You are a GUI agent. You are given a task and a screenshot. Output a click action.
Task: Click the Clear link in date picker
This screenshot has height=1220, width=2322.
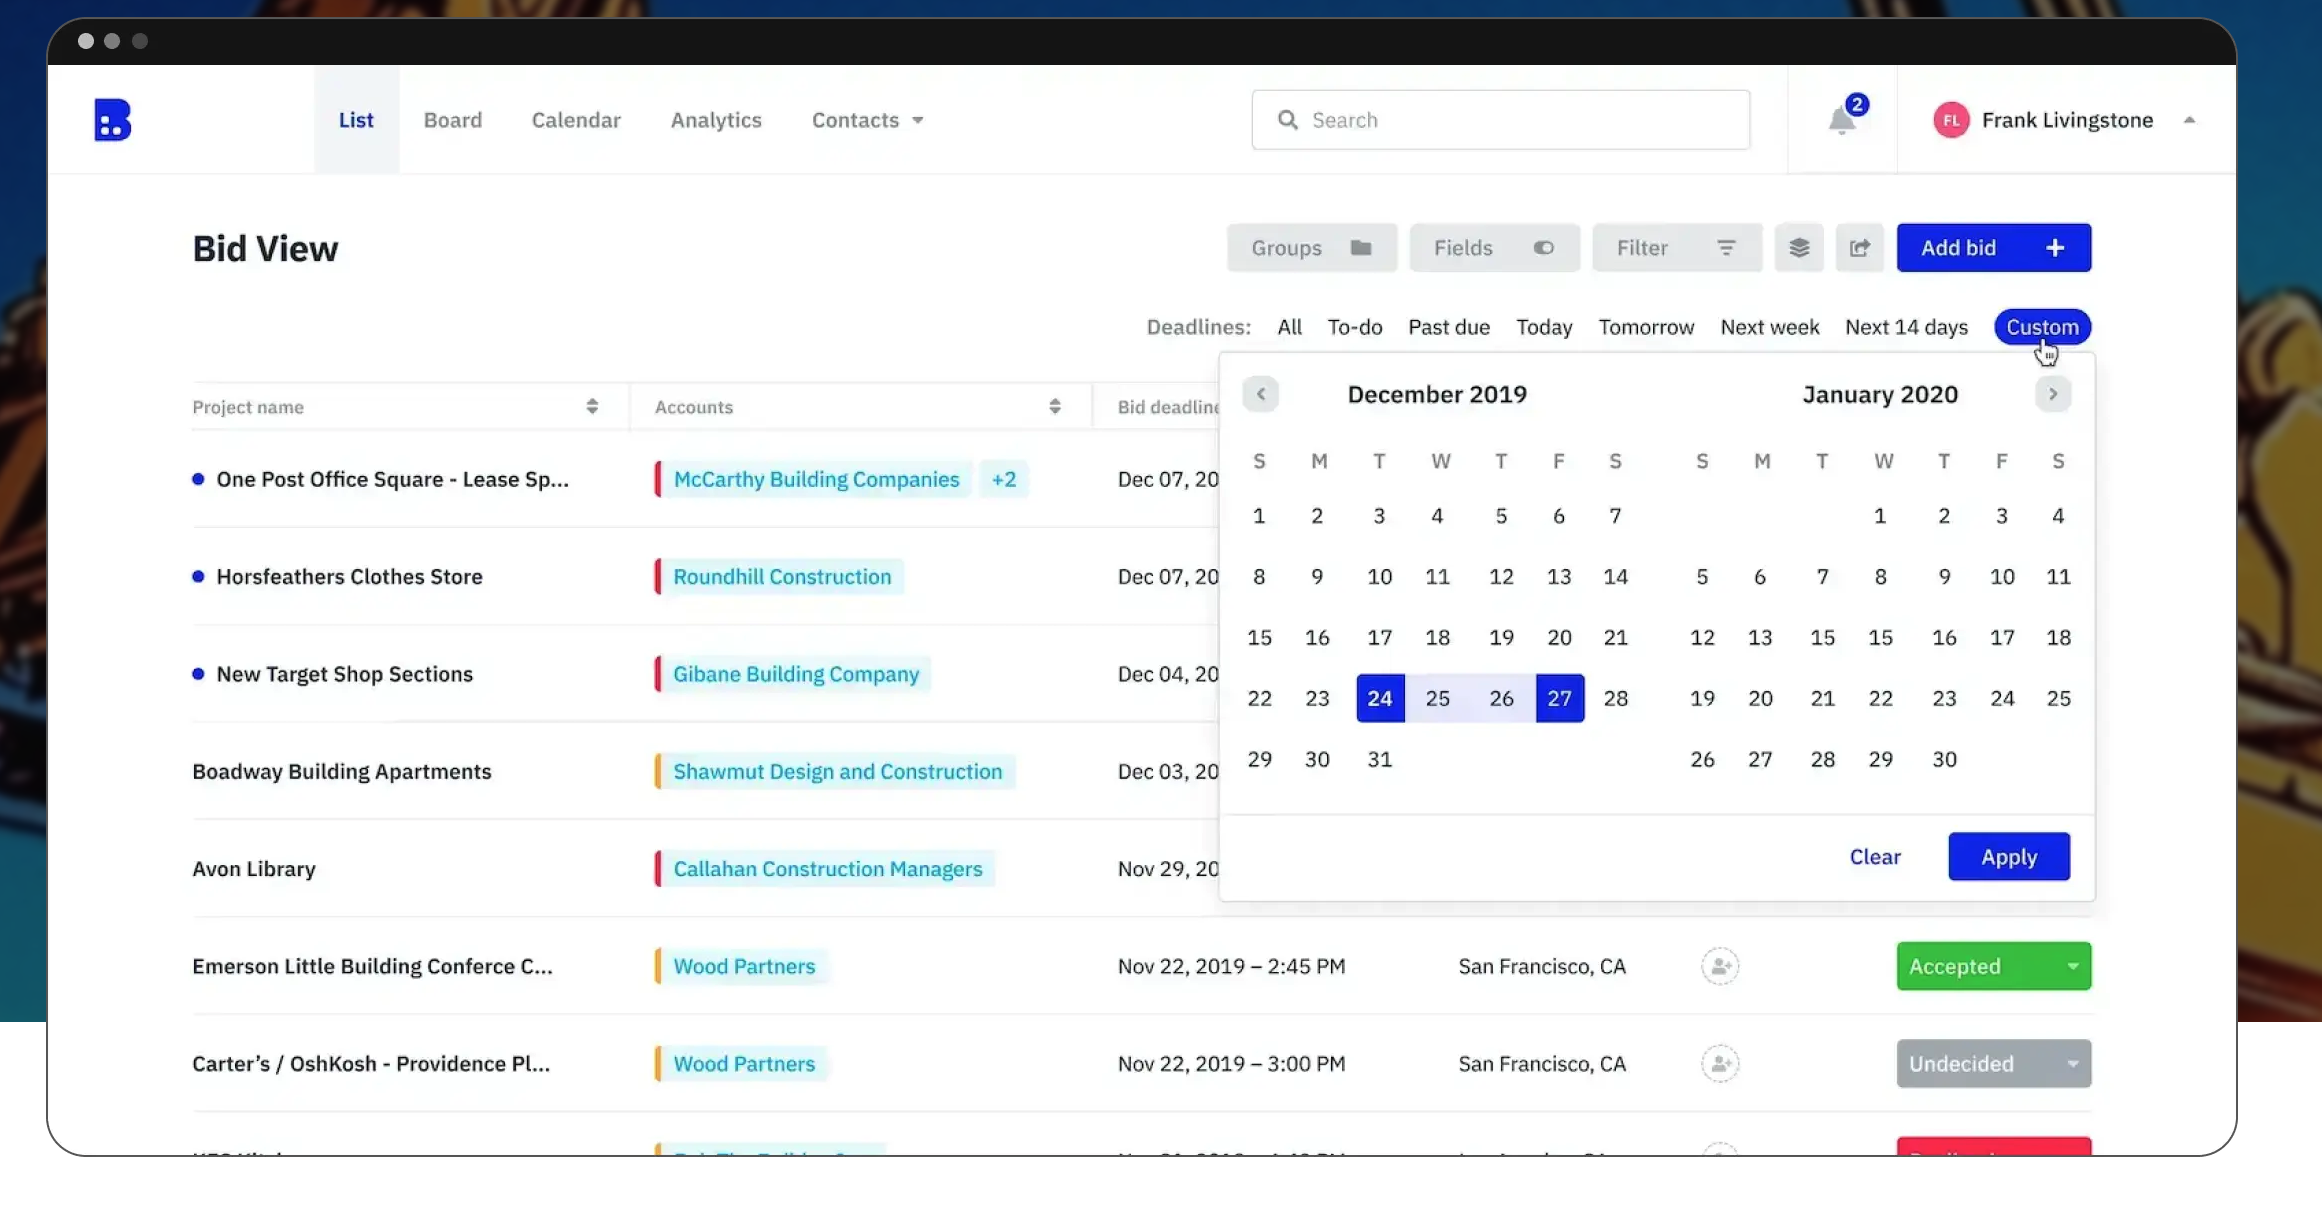pos(1875,857)
